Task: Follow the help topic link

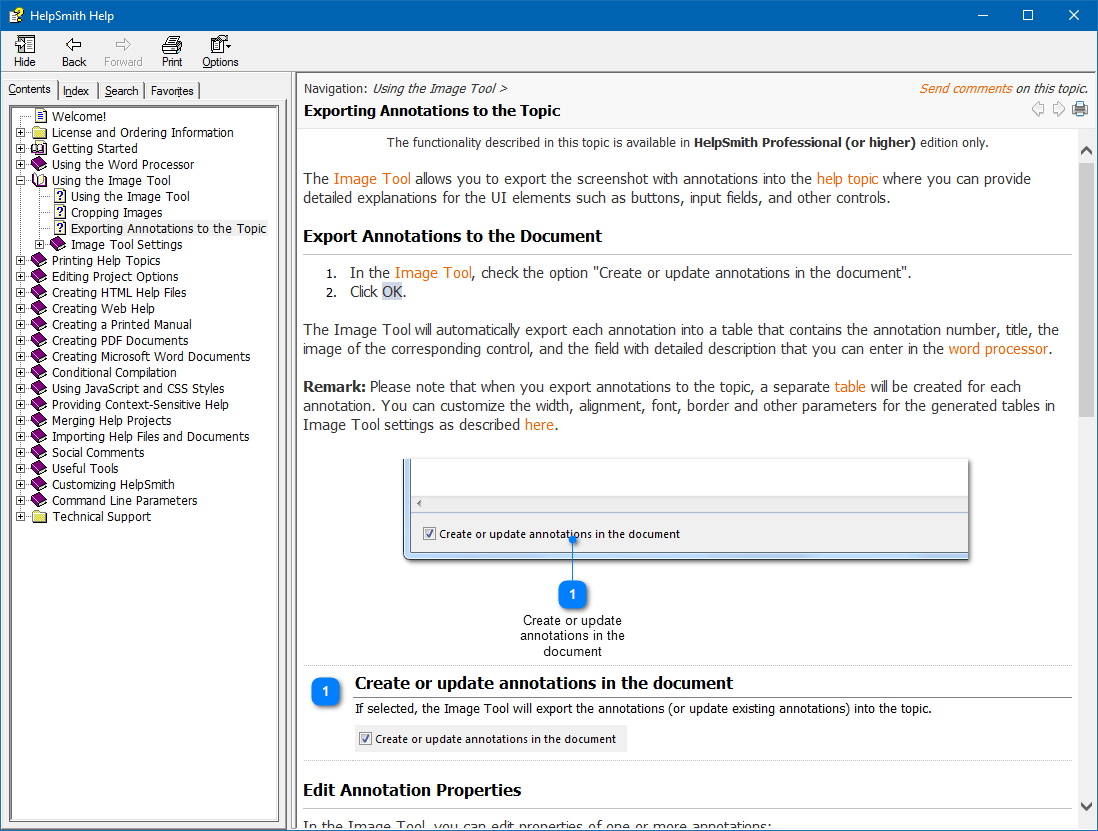Action: [x=847, y=179]
